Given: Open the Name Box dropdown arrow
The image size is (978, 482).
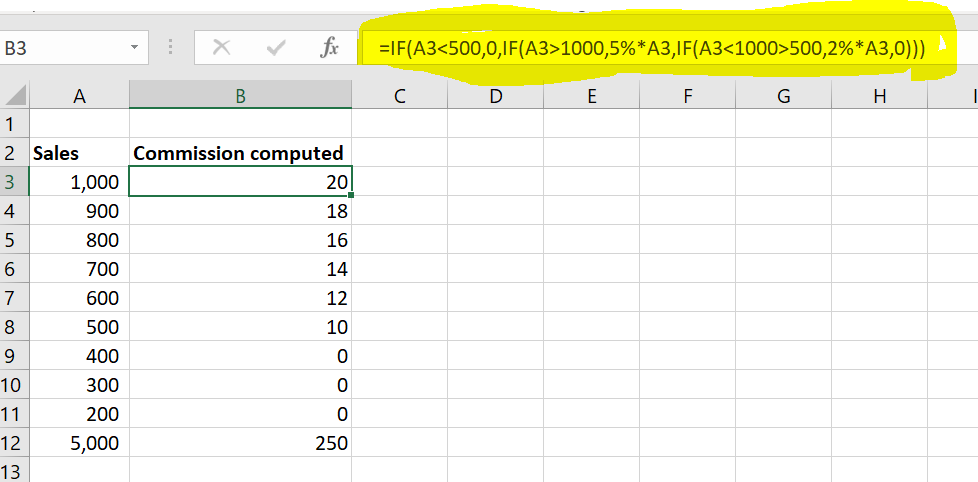Looking at the screenshot, I should coord(134,47).
